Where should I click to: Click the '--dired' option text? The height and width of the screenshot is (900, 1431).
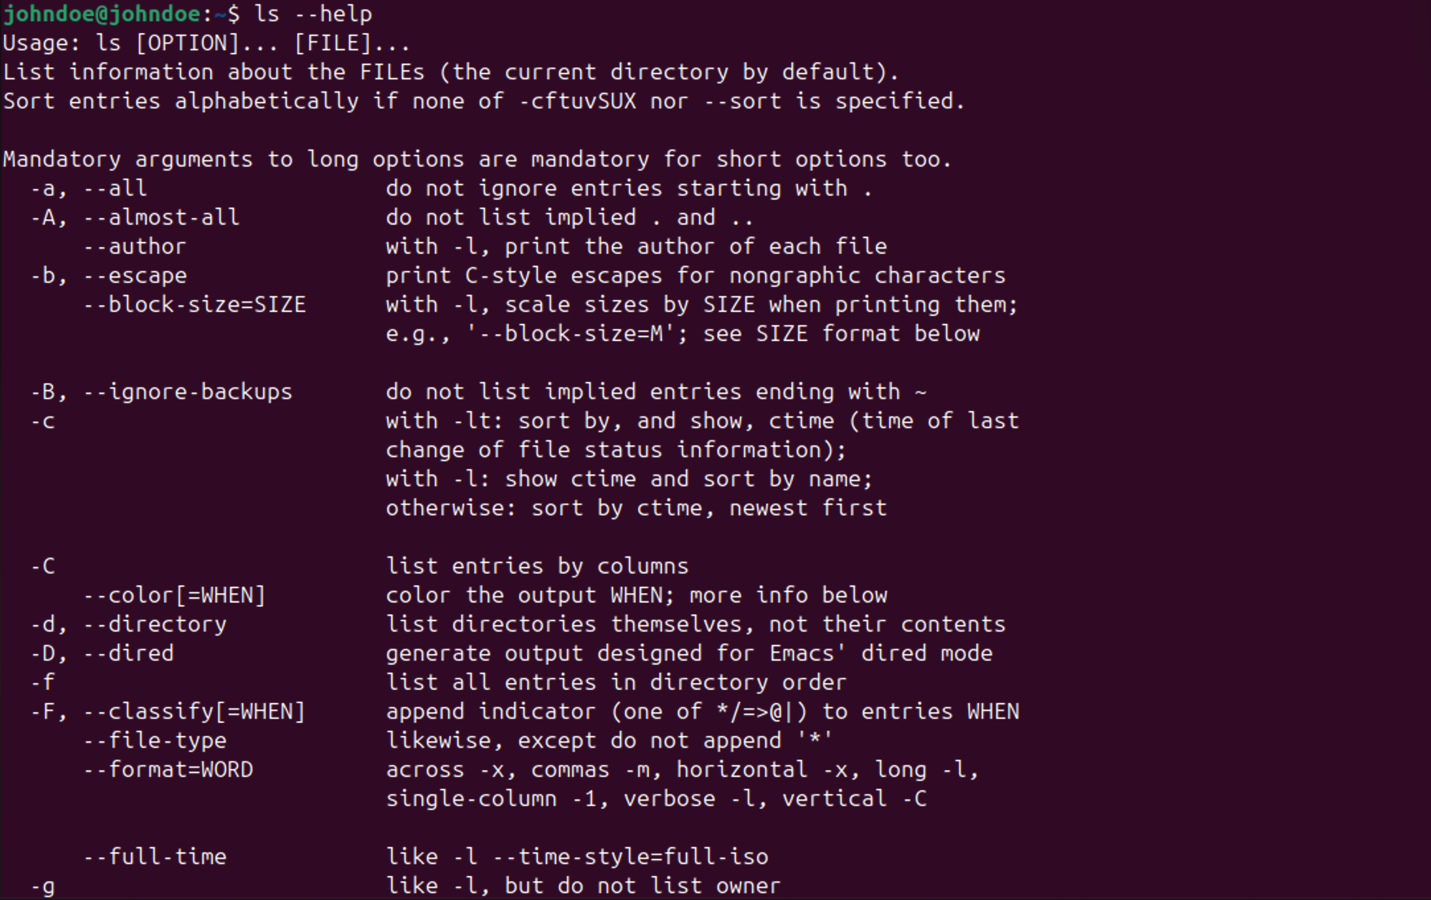[x=128, y=653]
